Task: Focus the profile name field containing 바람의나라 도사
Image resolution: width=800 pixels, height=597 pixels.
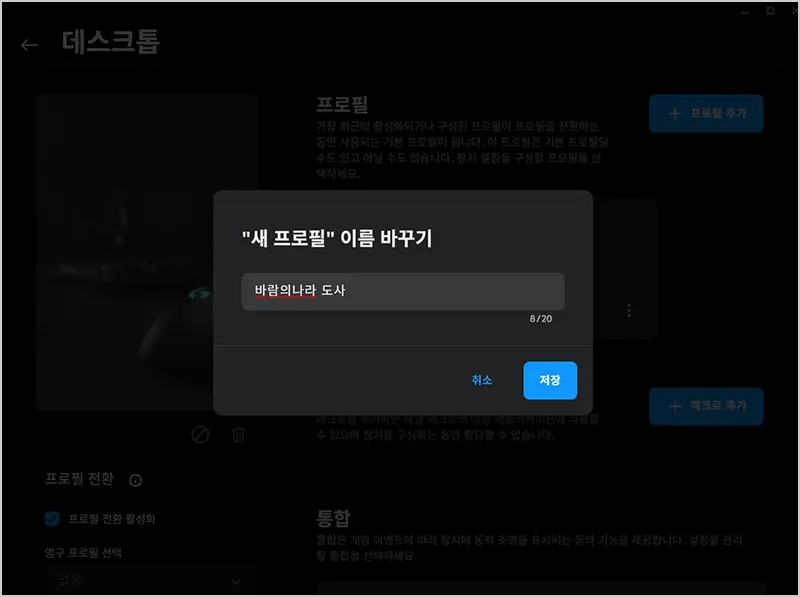Action: coord(402,291)
